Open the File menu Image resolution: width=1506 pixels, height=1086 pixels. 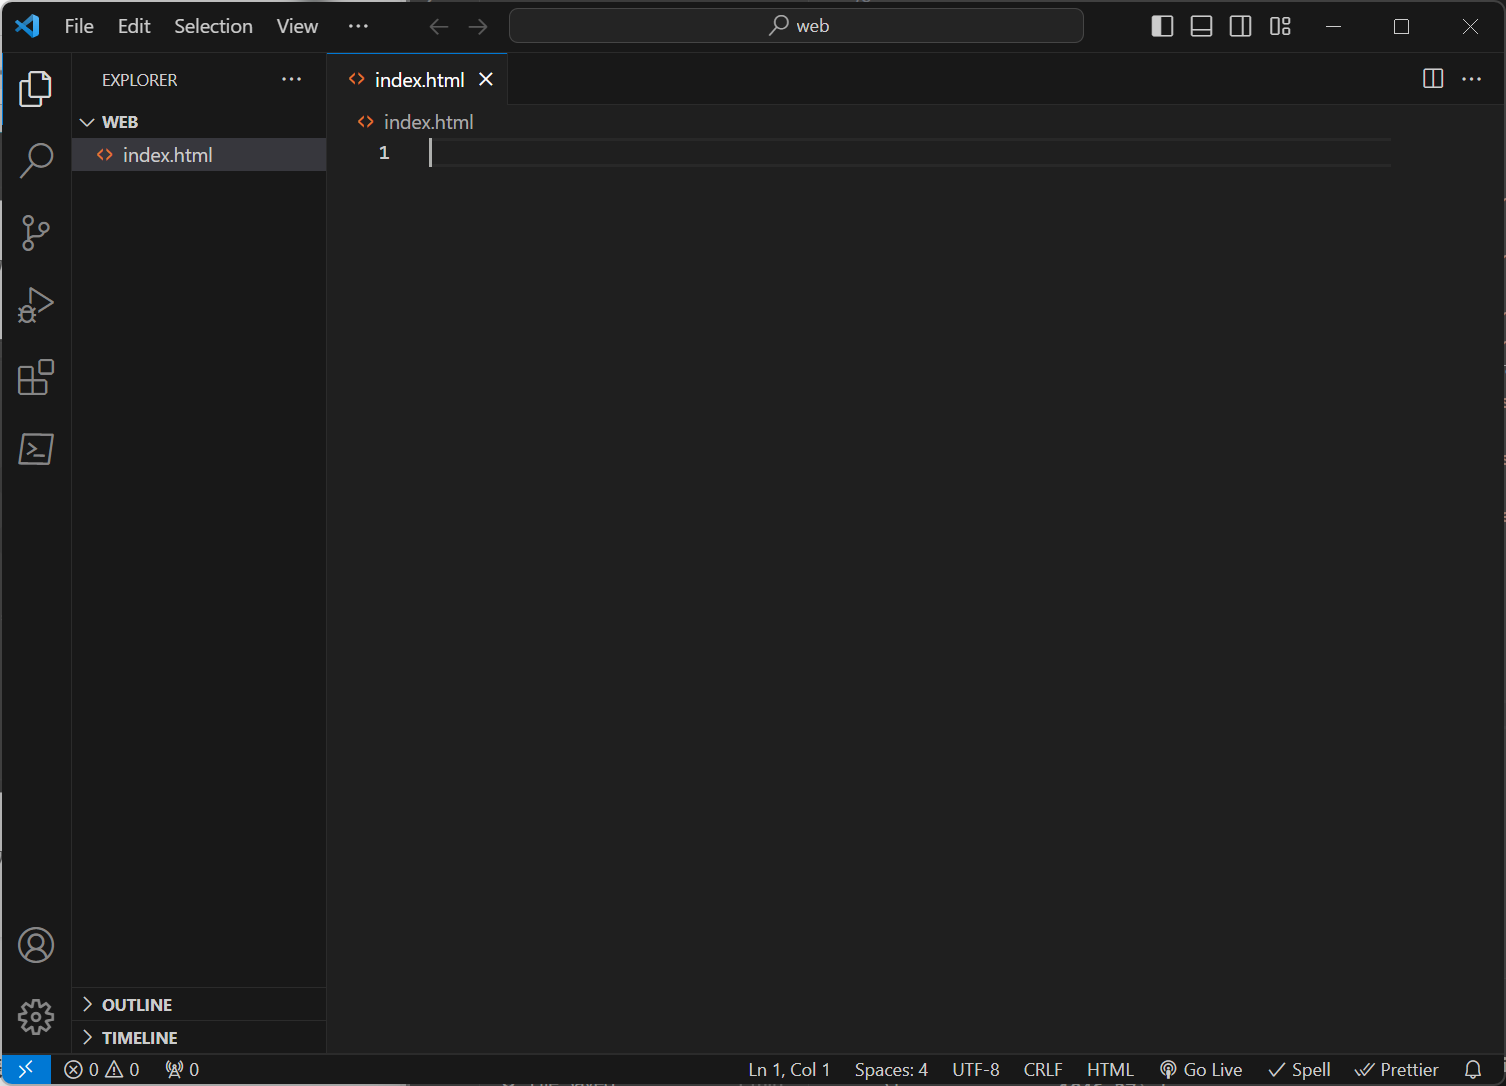79,26
